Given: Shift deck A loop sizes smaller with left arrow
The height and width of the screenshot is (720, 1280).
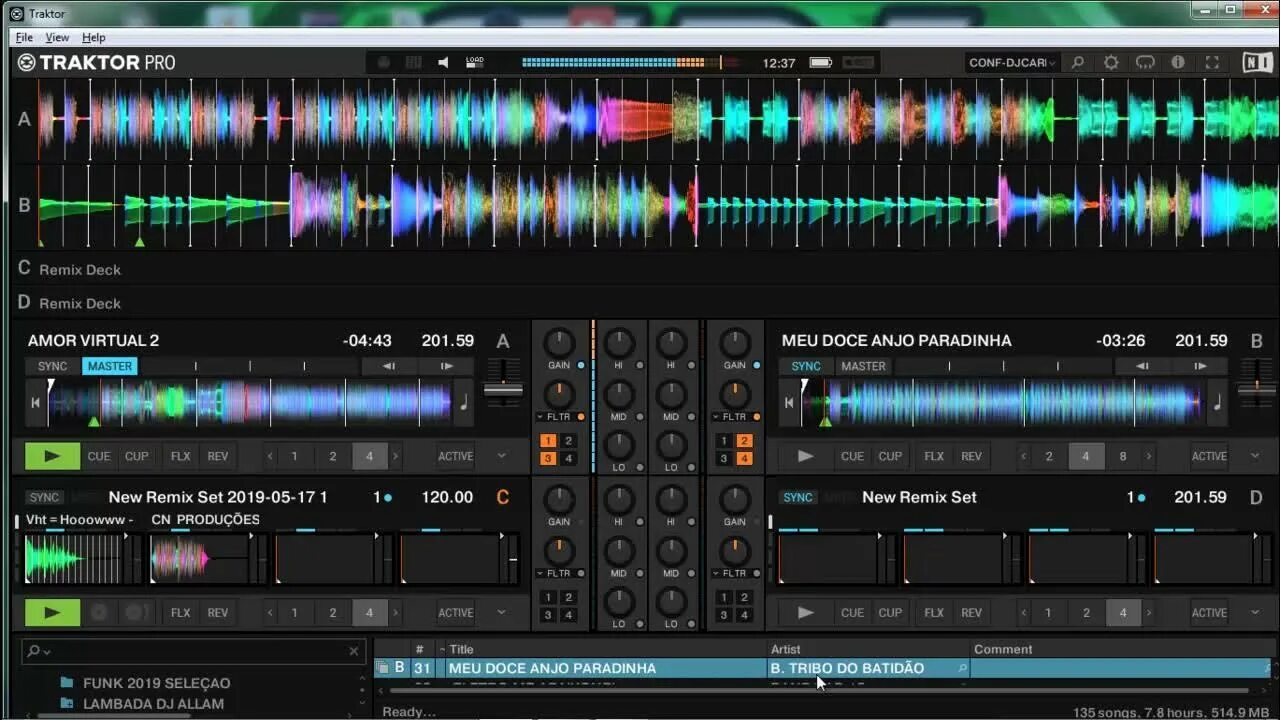Looking at the screenshot, I should click(x=269, y=456).
